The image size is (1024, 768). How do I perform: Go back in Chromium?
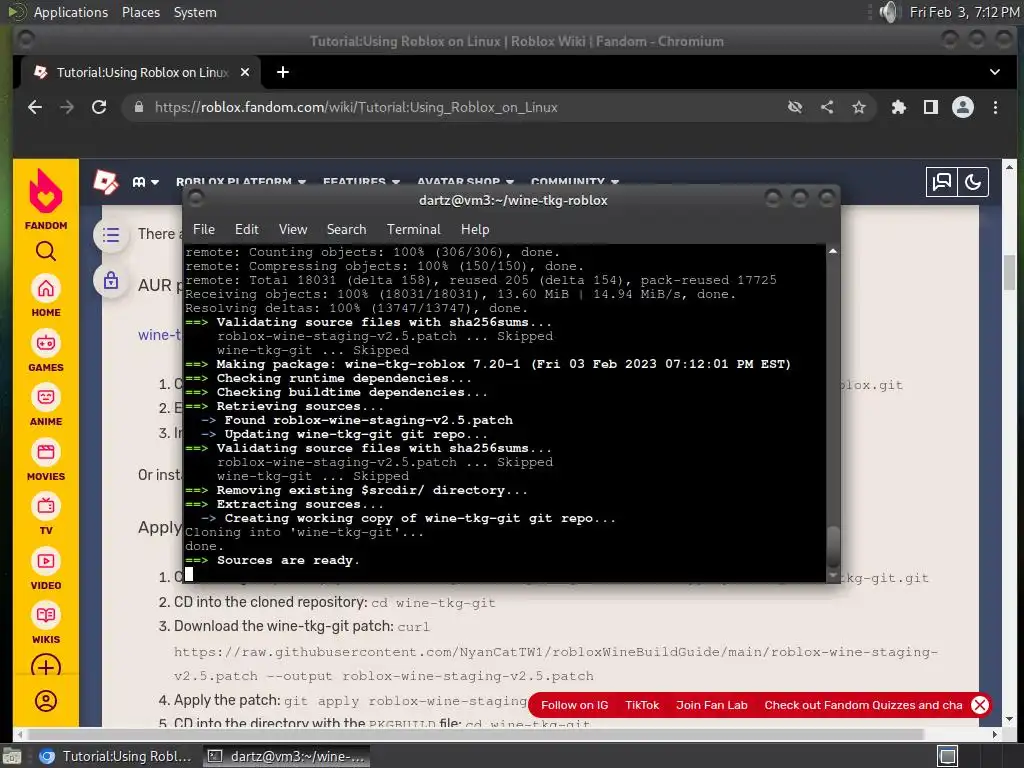click(x=35, y=107)
